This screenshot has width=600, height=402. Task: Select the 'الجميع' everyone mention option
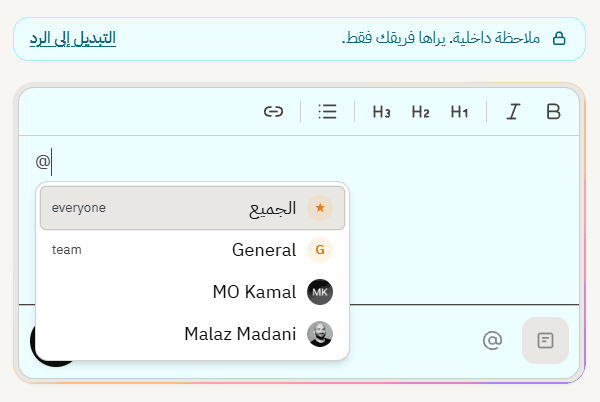tap(192, 208)
